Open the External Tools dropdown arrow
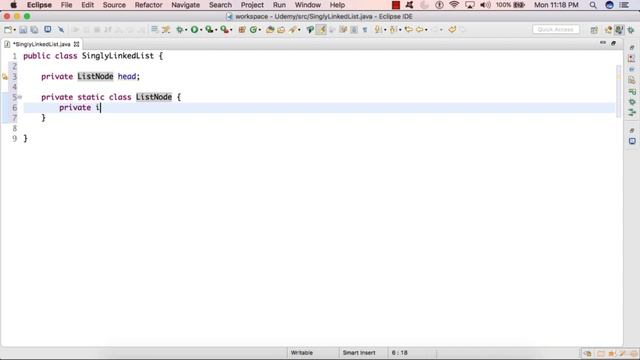This screenshot has height=360, width=640. pos(231,30)
